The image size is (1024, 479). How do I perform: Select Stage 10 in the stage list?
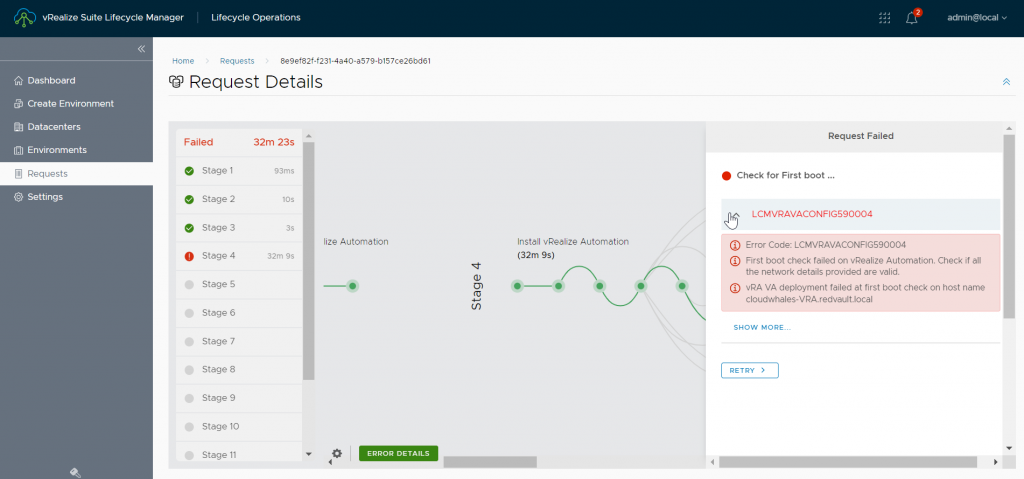pyautogui.click(x=239, y=426)
